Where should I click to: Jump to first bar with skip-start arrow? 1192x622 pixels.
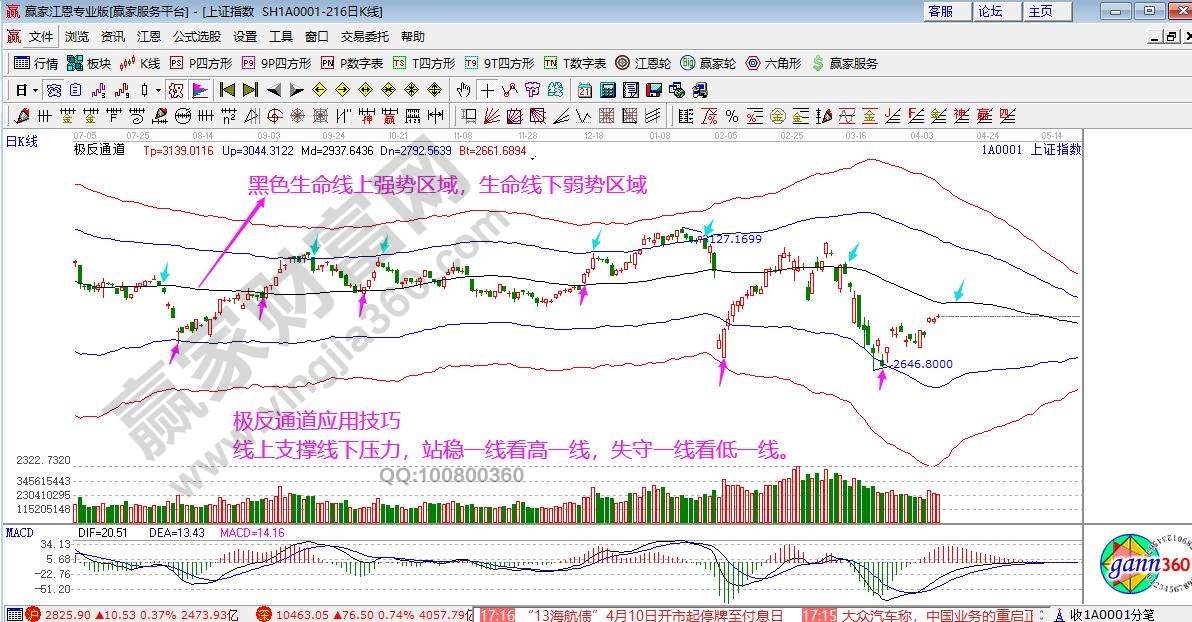point(227,90)
